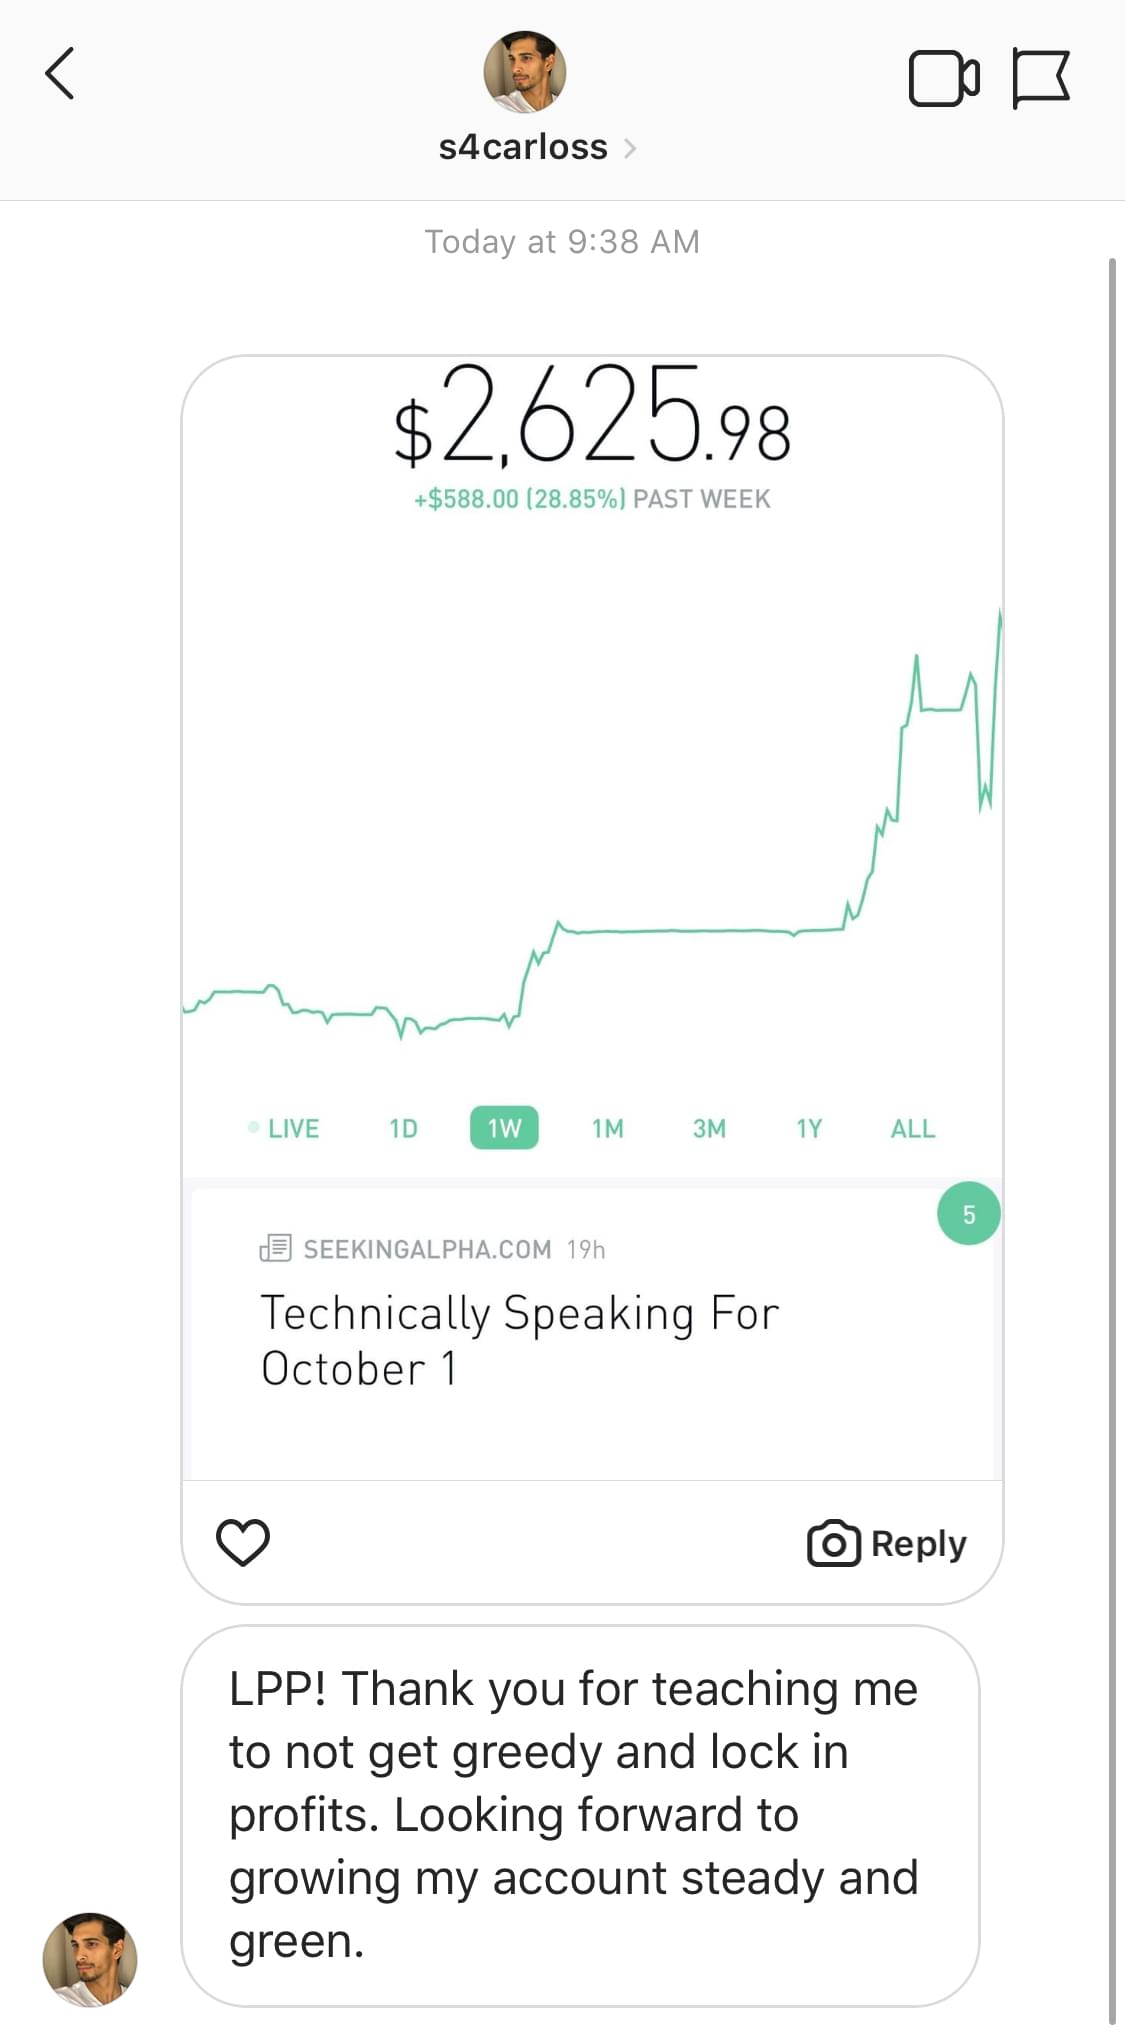Switch chart to 1M range
This screenshot has height=2034, width=1125.
coord(607,1128)
